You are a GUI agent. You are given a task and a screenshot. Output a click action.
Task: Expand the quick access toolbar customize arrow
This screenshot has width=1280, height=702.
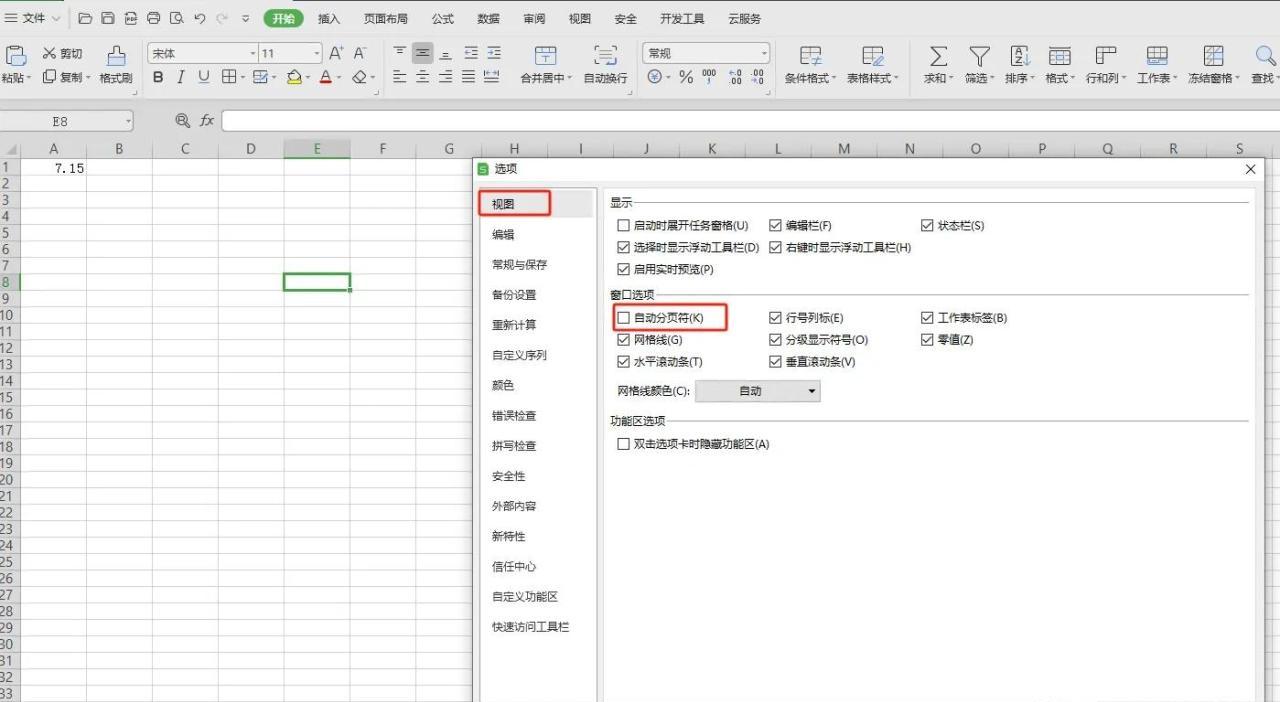click(x=246, y=18)
